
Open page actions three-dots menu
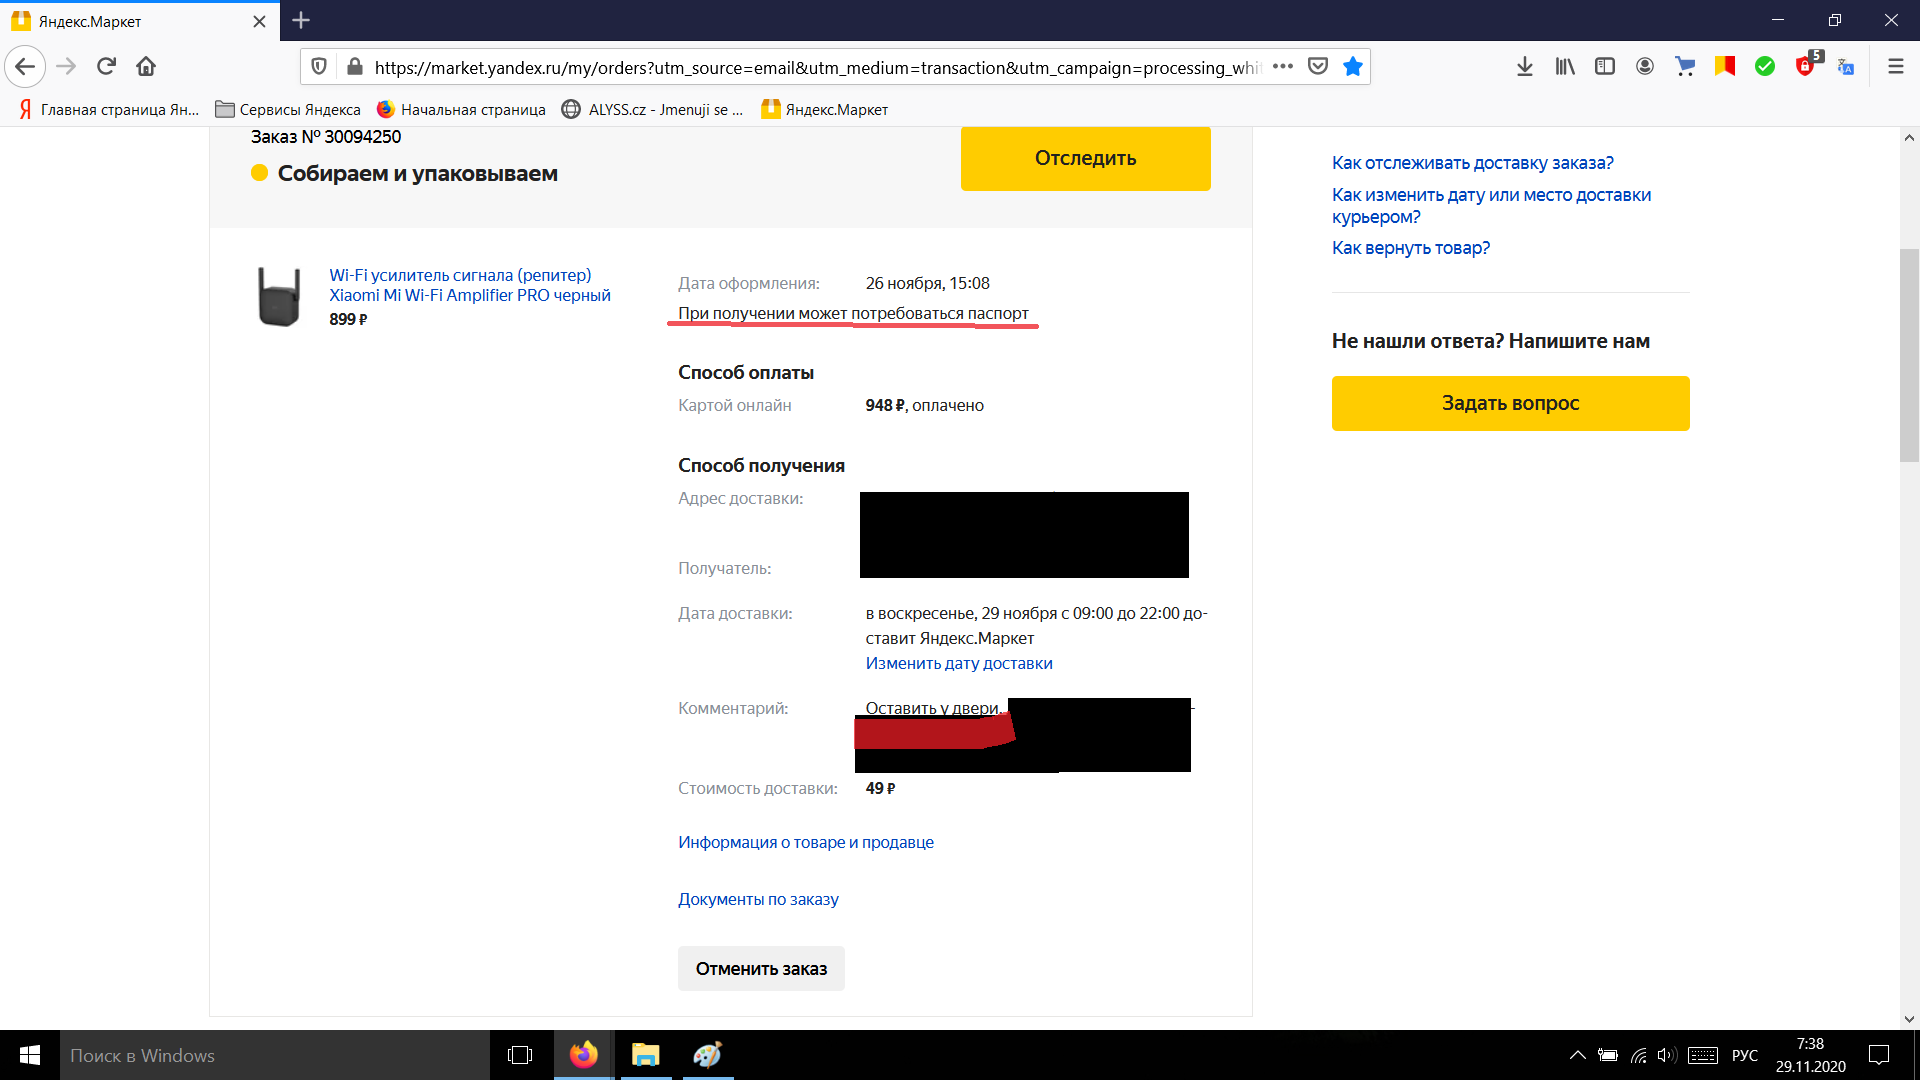pos(1283,67)
